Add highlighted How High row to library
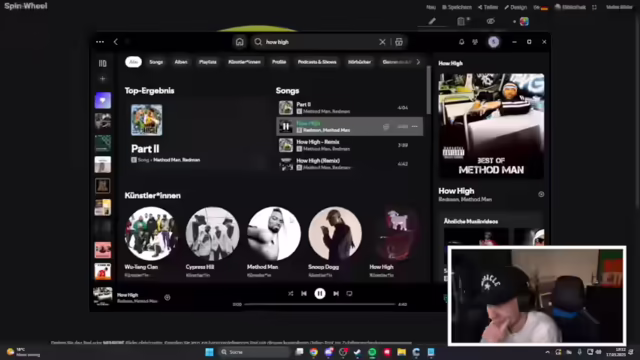The width and height of the screenshot is (640, 360). [x=386, y=127]
